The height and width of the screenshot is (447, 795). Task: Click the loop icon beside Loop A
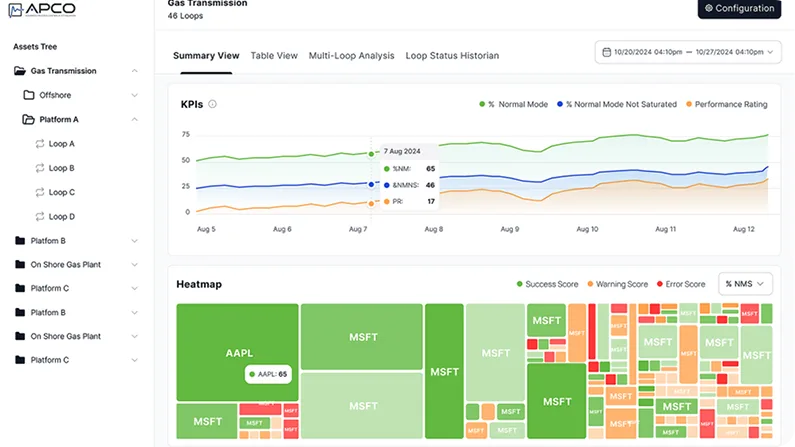pyautogui.click(x=40, y=144)
